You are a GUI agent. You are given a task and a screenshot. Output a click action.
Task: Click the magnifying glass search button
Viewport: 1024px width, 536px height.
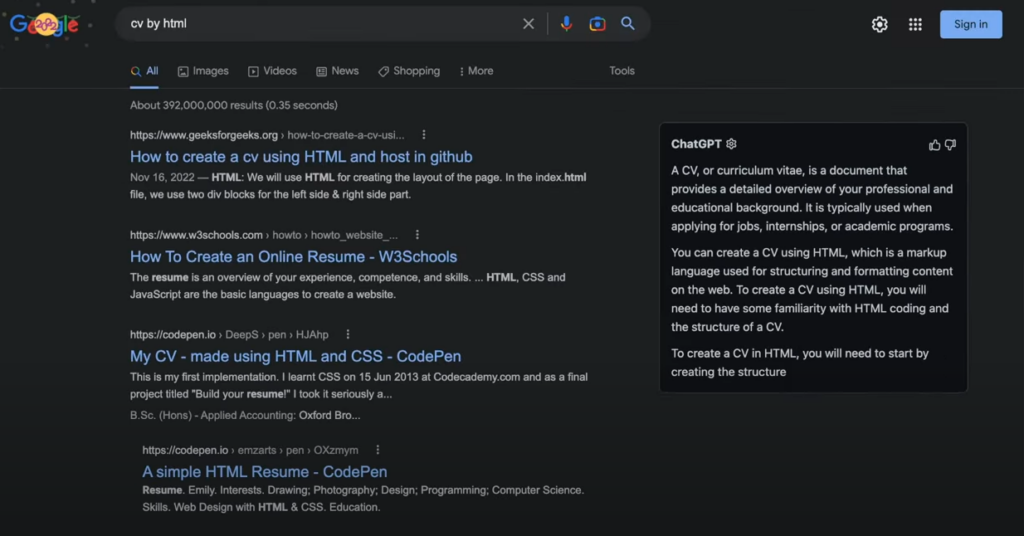(628, 24)
